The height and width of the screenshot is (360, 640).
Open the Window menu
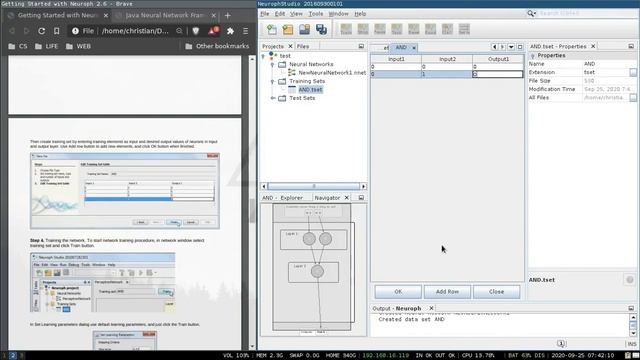click(338, 14)
